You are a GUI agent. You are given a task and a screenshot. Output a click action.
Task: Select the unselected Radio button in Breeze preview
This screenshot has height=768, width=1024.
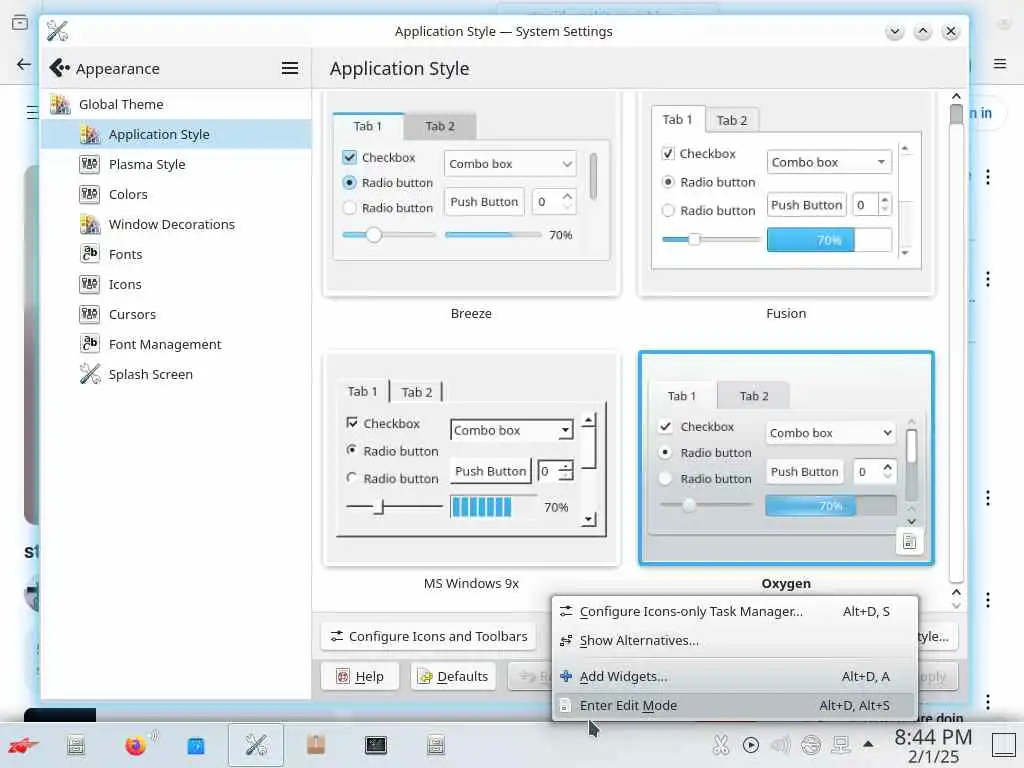tap(349, 208)
